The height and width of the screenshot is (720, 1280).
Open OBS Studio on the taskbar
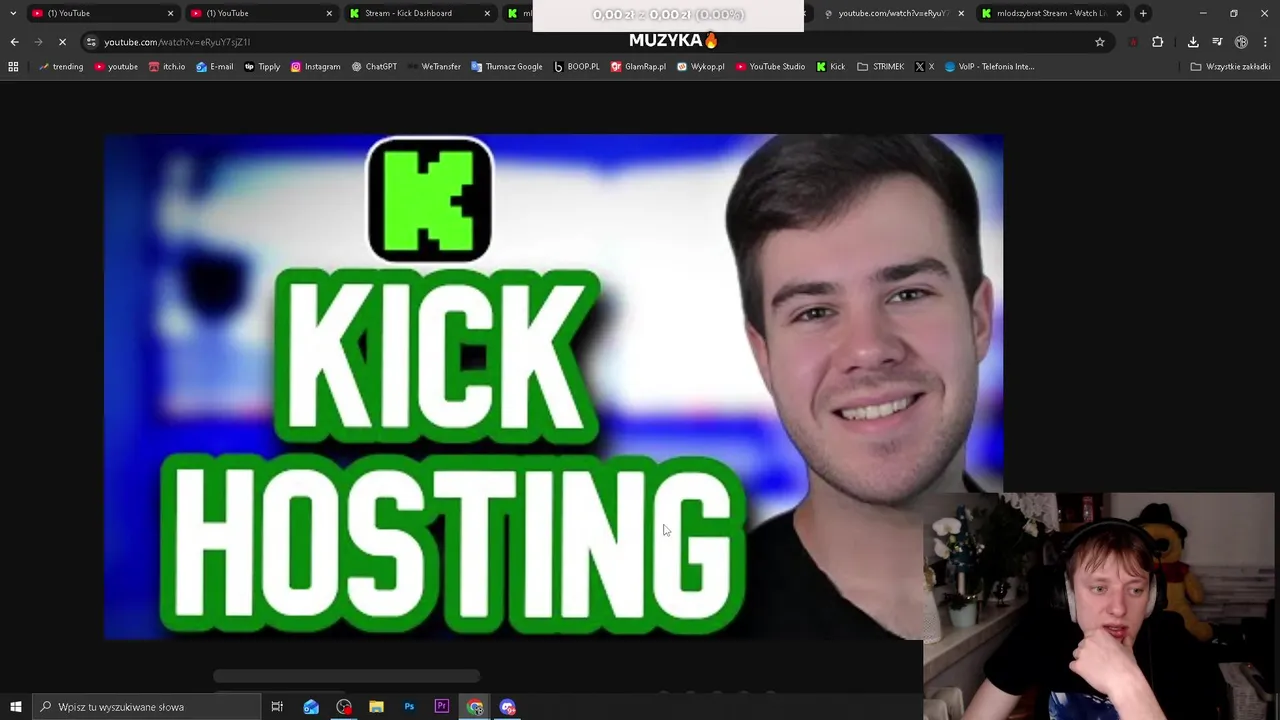coord(344,707)
